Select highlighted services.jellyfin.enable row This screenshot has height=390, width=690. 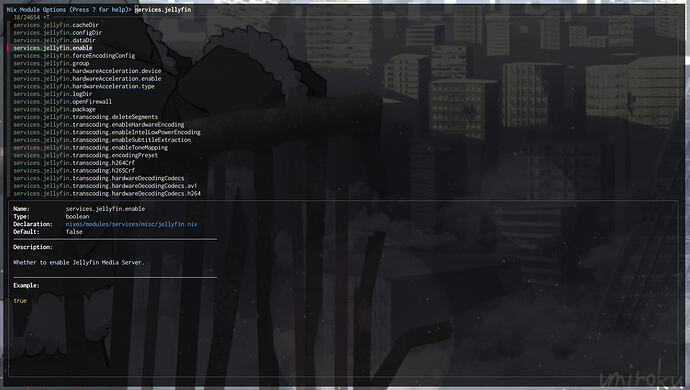pyautogui.click(x=53, y=48)
